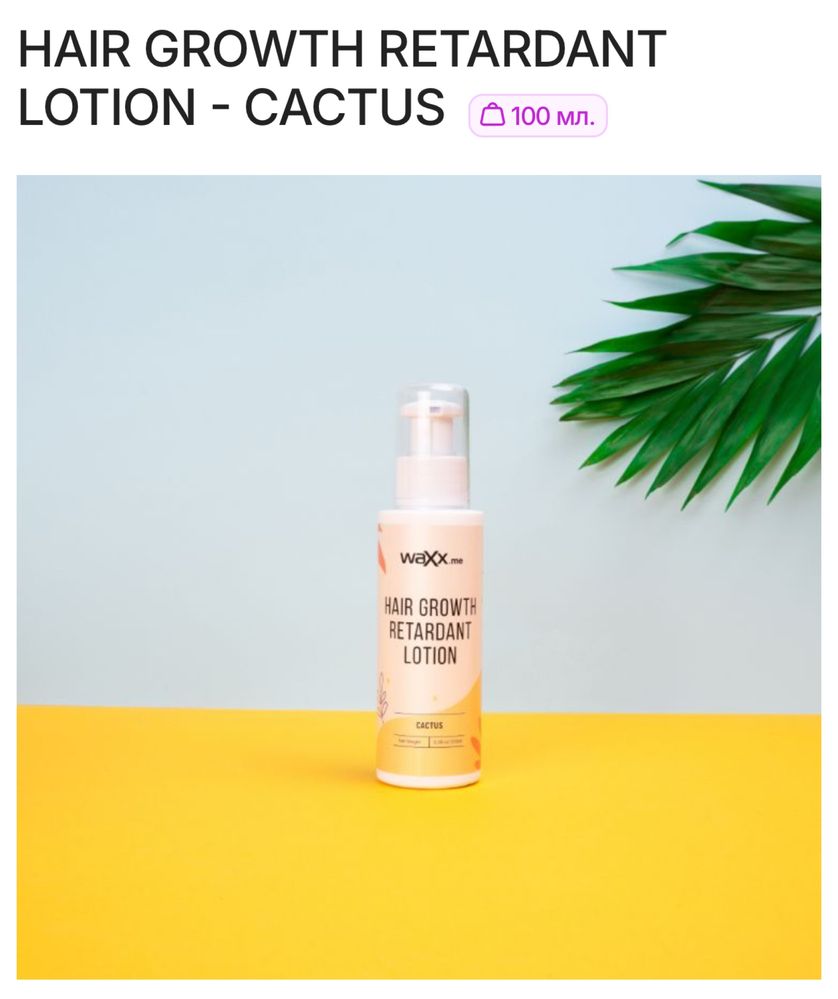This screenshot has height=999, width=838.
Task: Open the Hair Growth Retardant Lotion title
Action: coord(342,77)
